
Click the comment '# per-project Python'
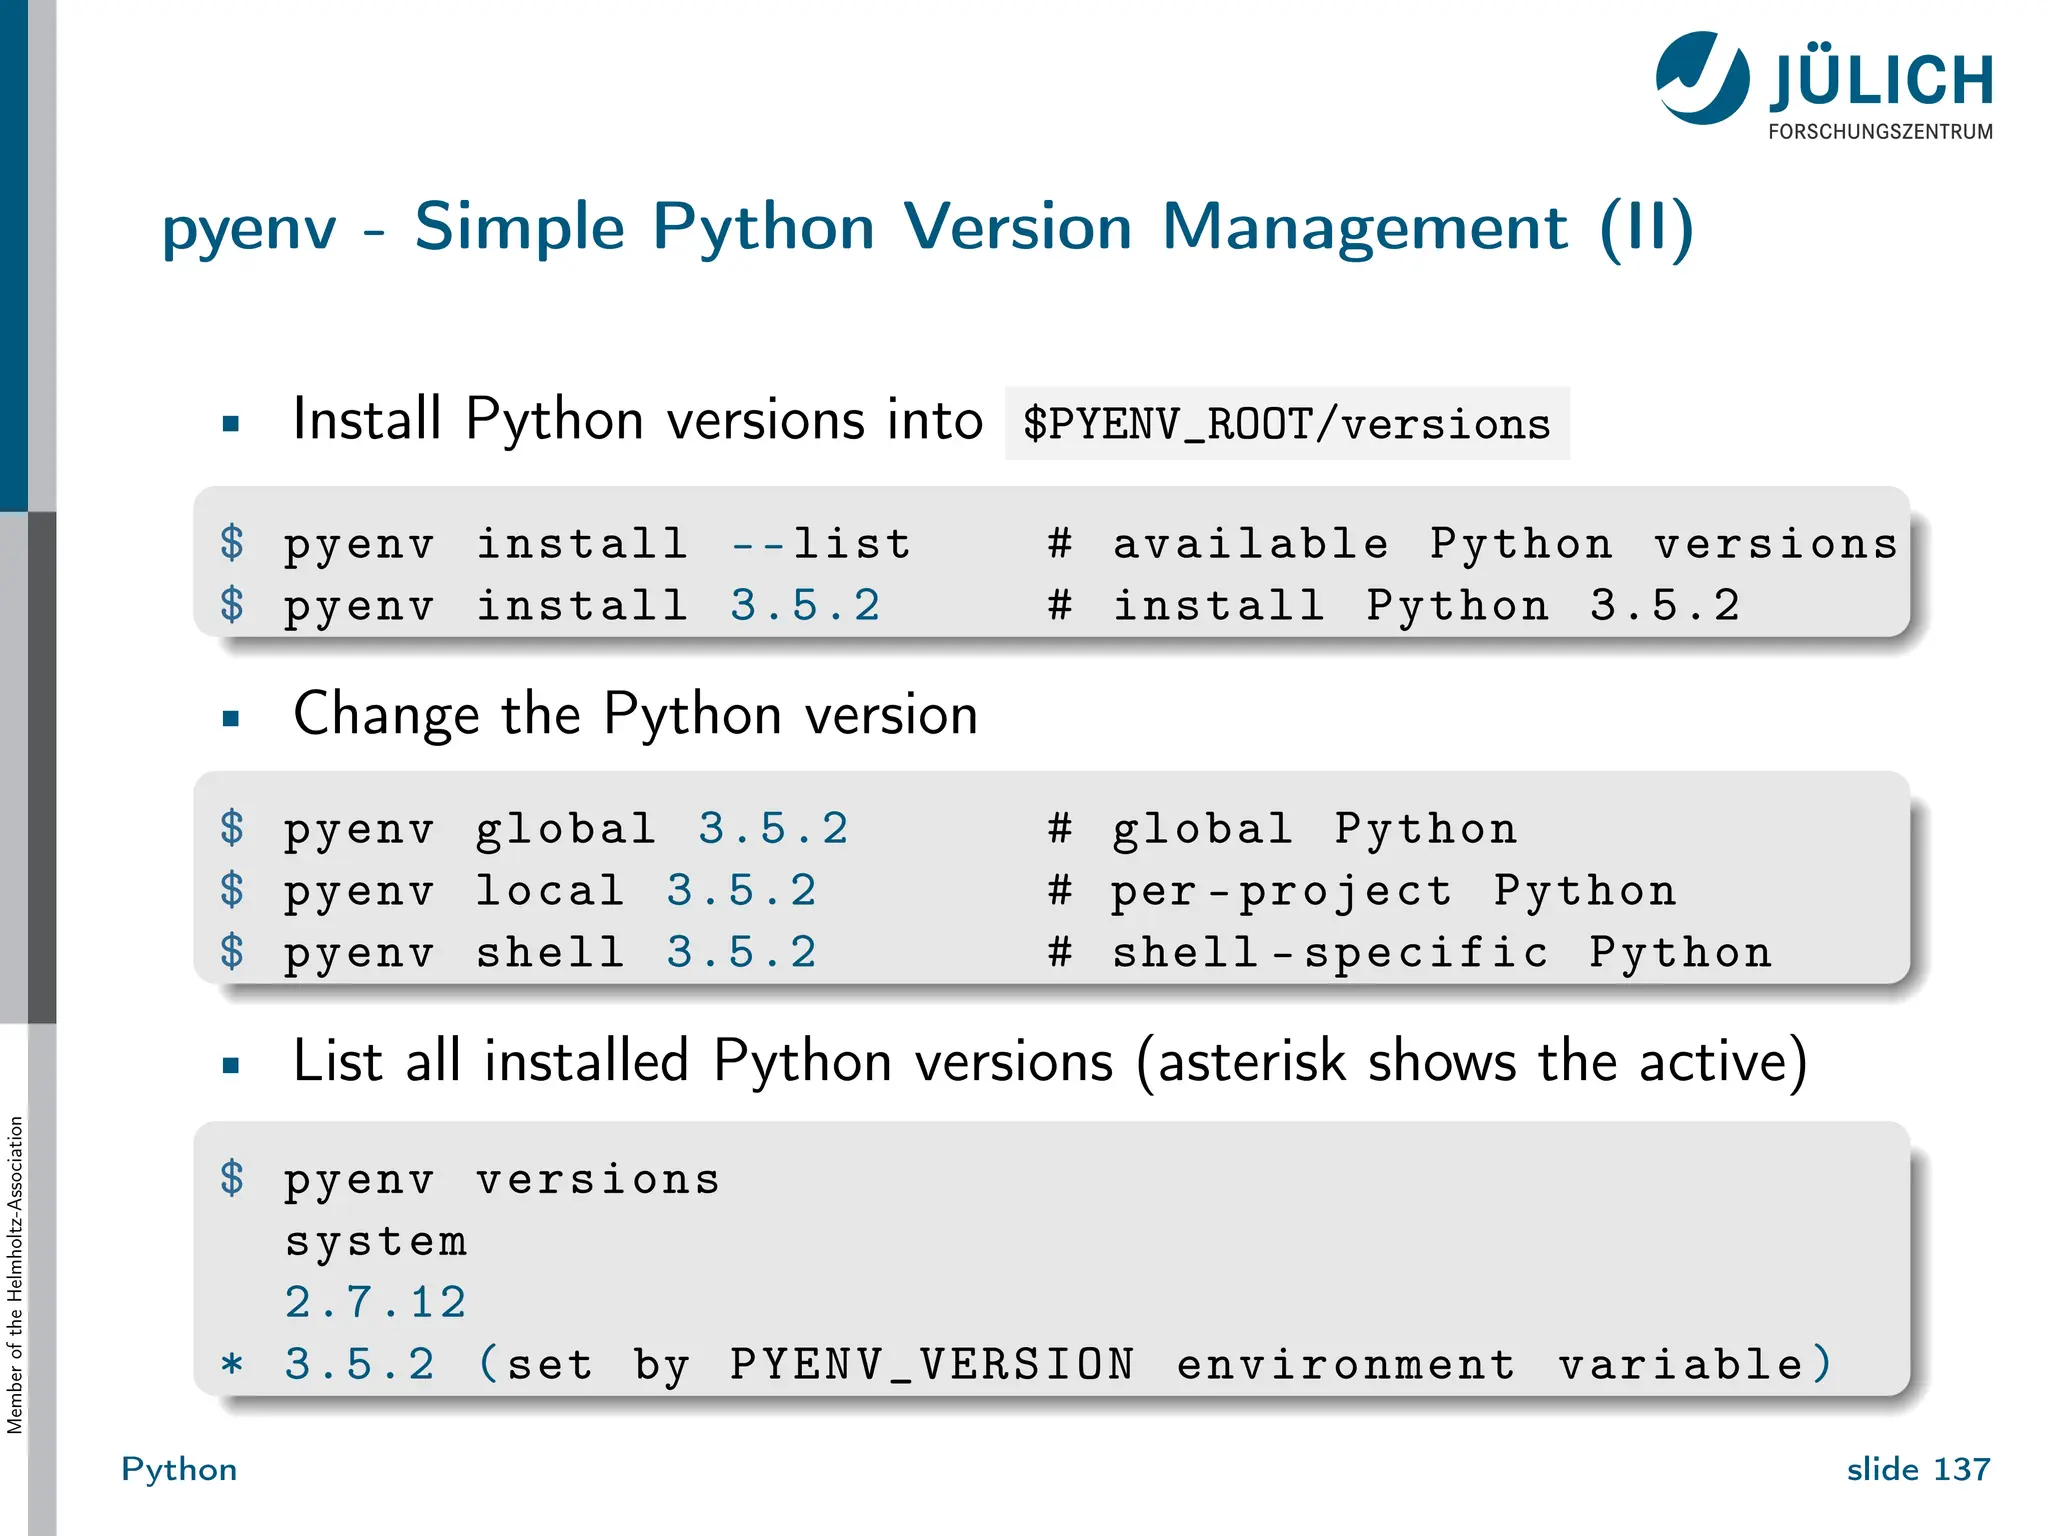(x=1362, y=892)
